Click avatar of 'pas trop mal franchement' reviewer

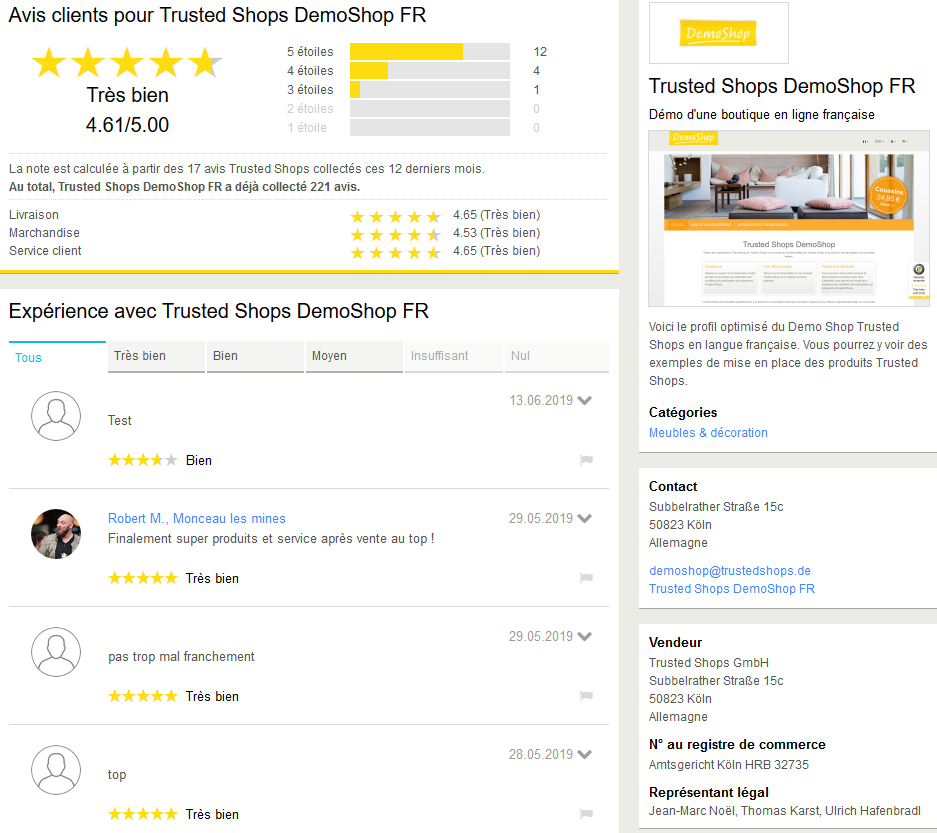(56, 652)
